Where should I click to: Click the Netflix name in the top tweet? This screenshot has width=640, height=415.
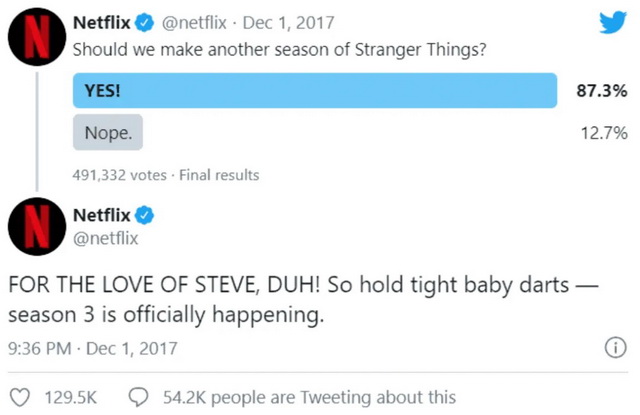100,22
